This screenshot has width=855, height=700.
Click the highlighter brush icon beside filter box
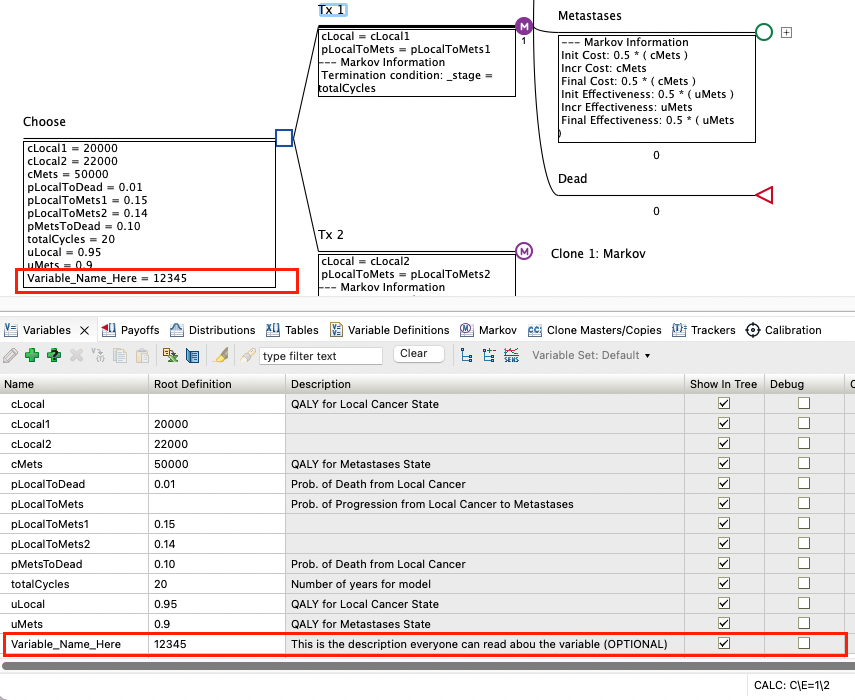pyautogui.click(x=222, y=355)
